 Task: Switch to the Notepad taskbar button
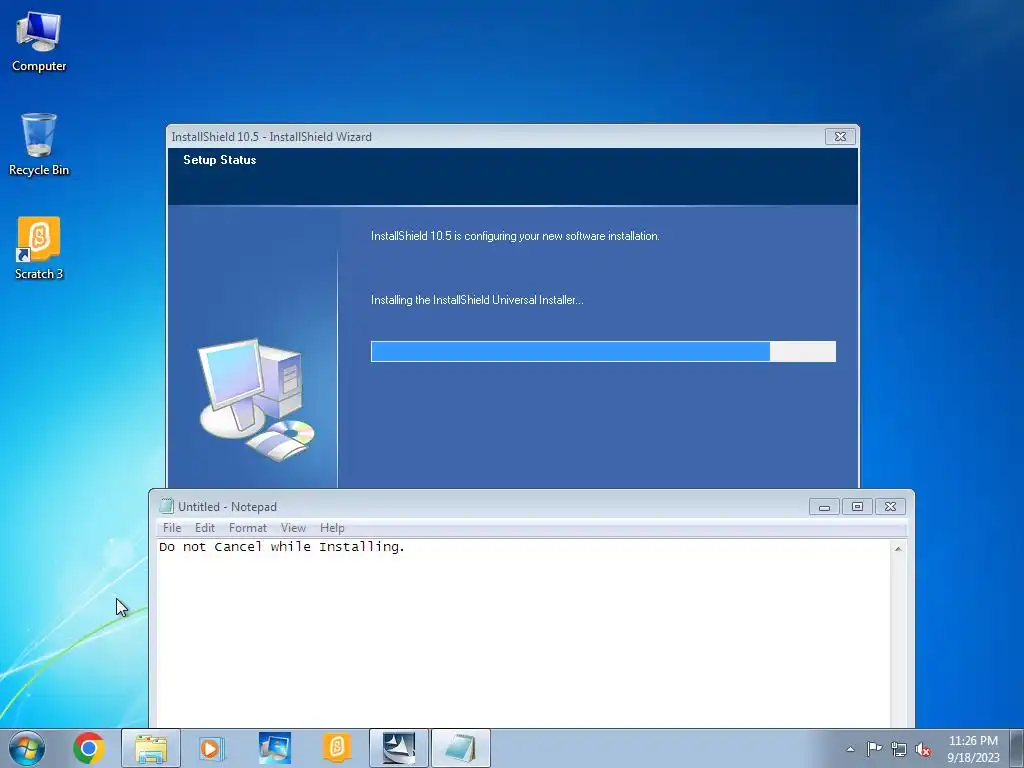click(461, 748)
